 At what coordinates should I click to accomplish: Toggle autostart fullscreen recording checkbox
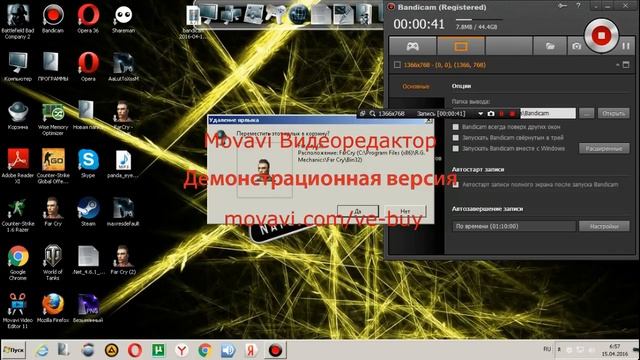tap(456, 184)
